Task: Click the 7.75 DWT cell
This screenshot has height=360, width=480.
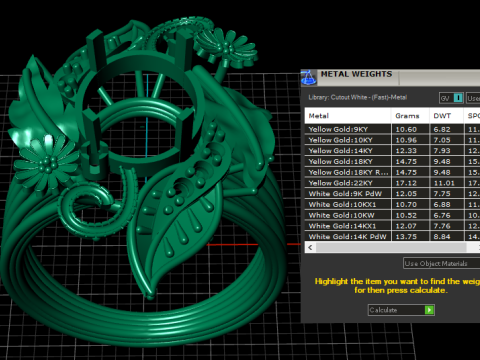Action: (x=447, y=194)
